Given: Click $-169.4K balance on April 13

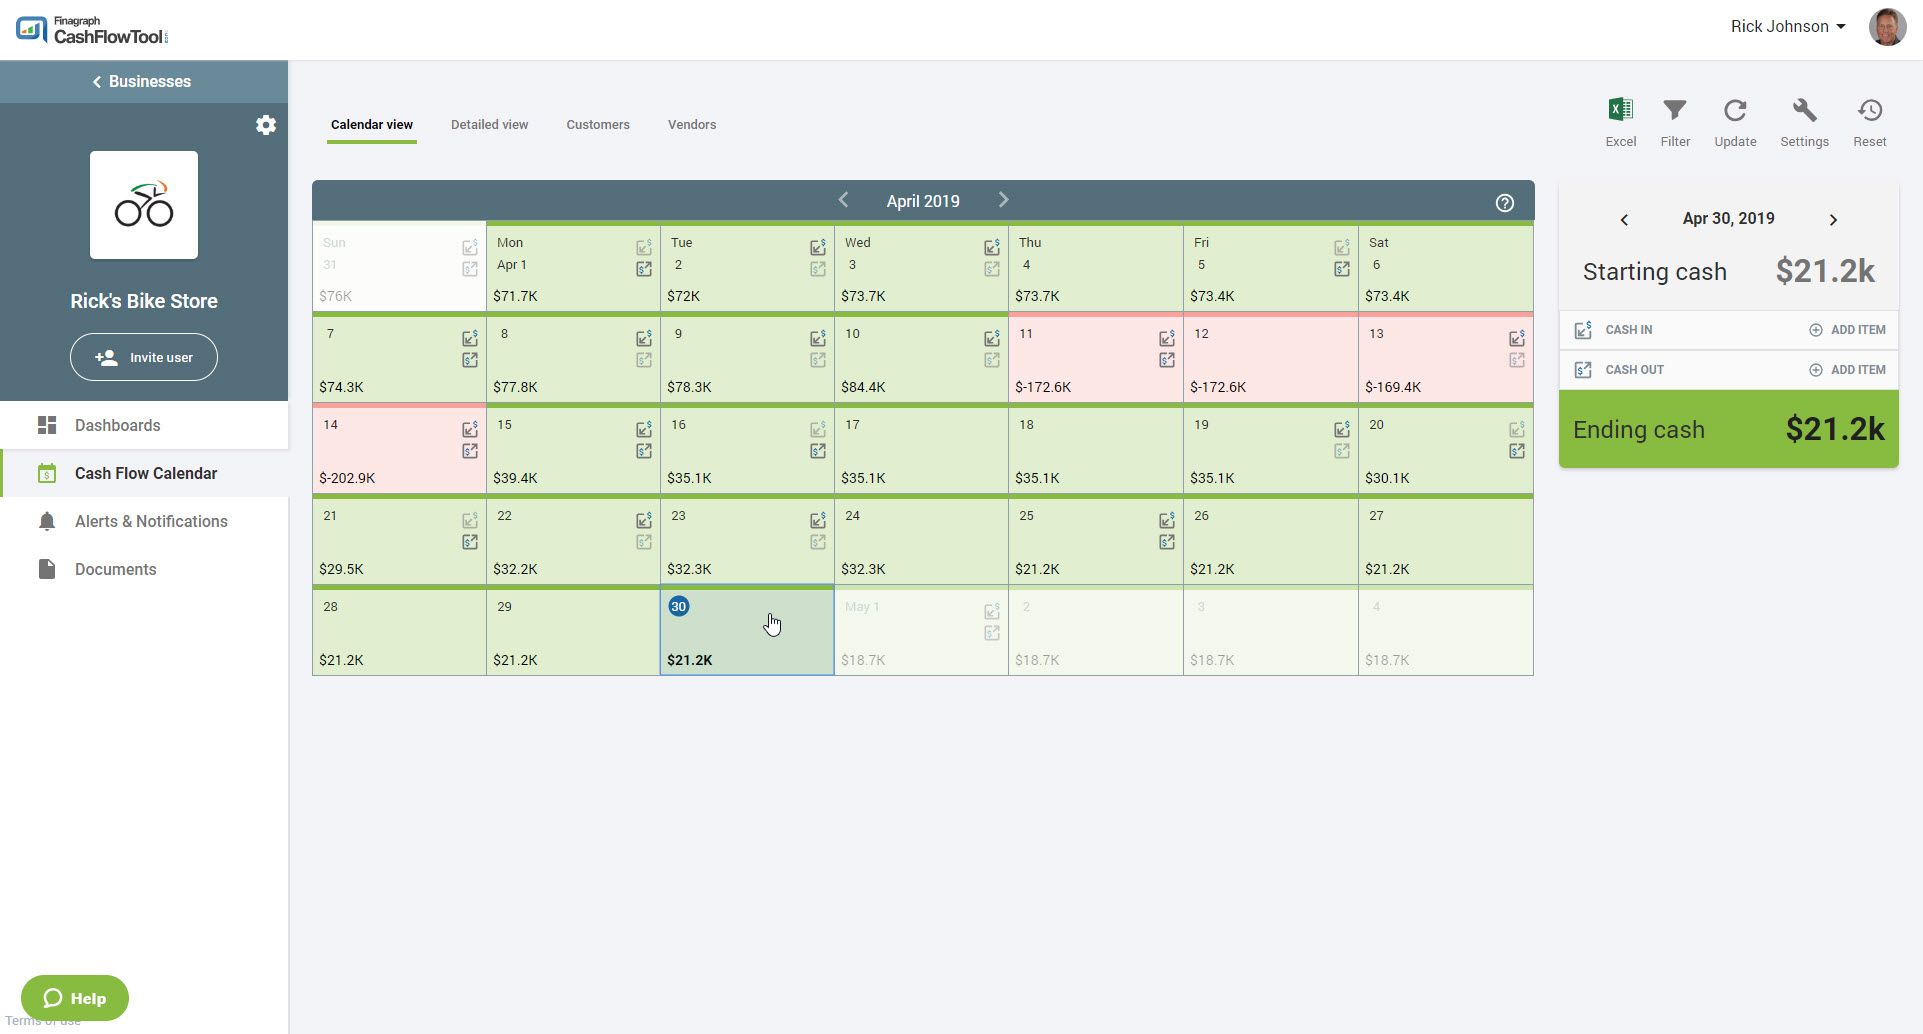Looking at the screenshot, I should [x=1393, y=387].
